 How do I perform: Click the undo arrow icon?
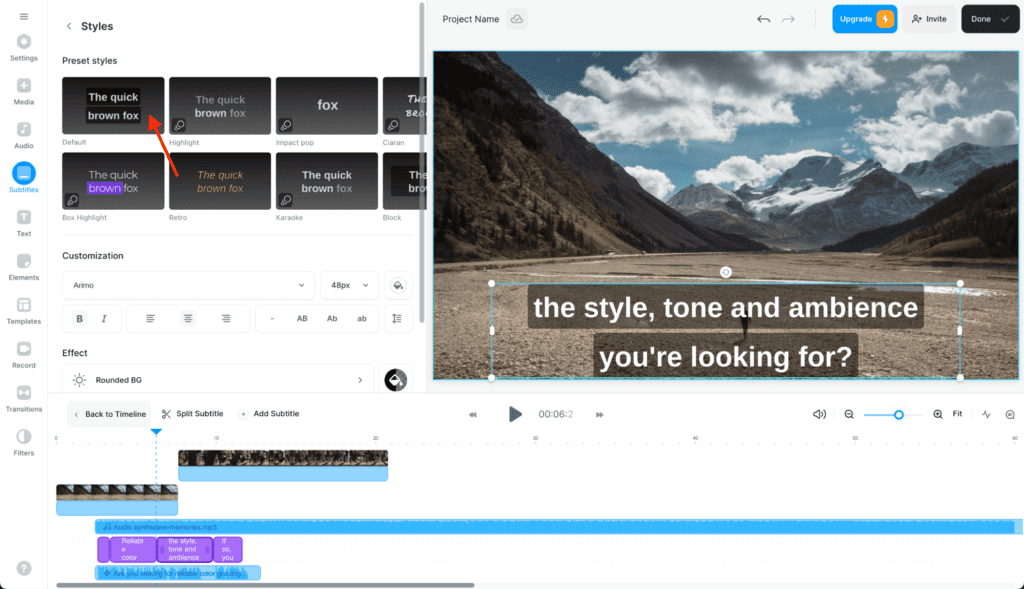(764, 19)
